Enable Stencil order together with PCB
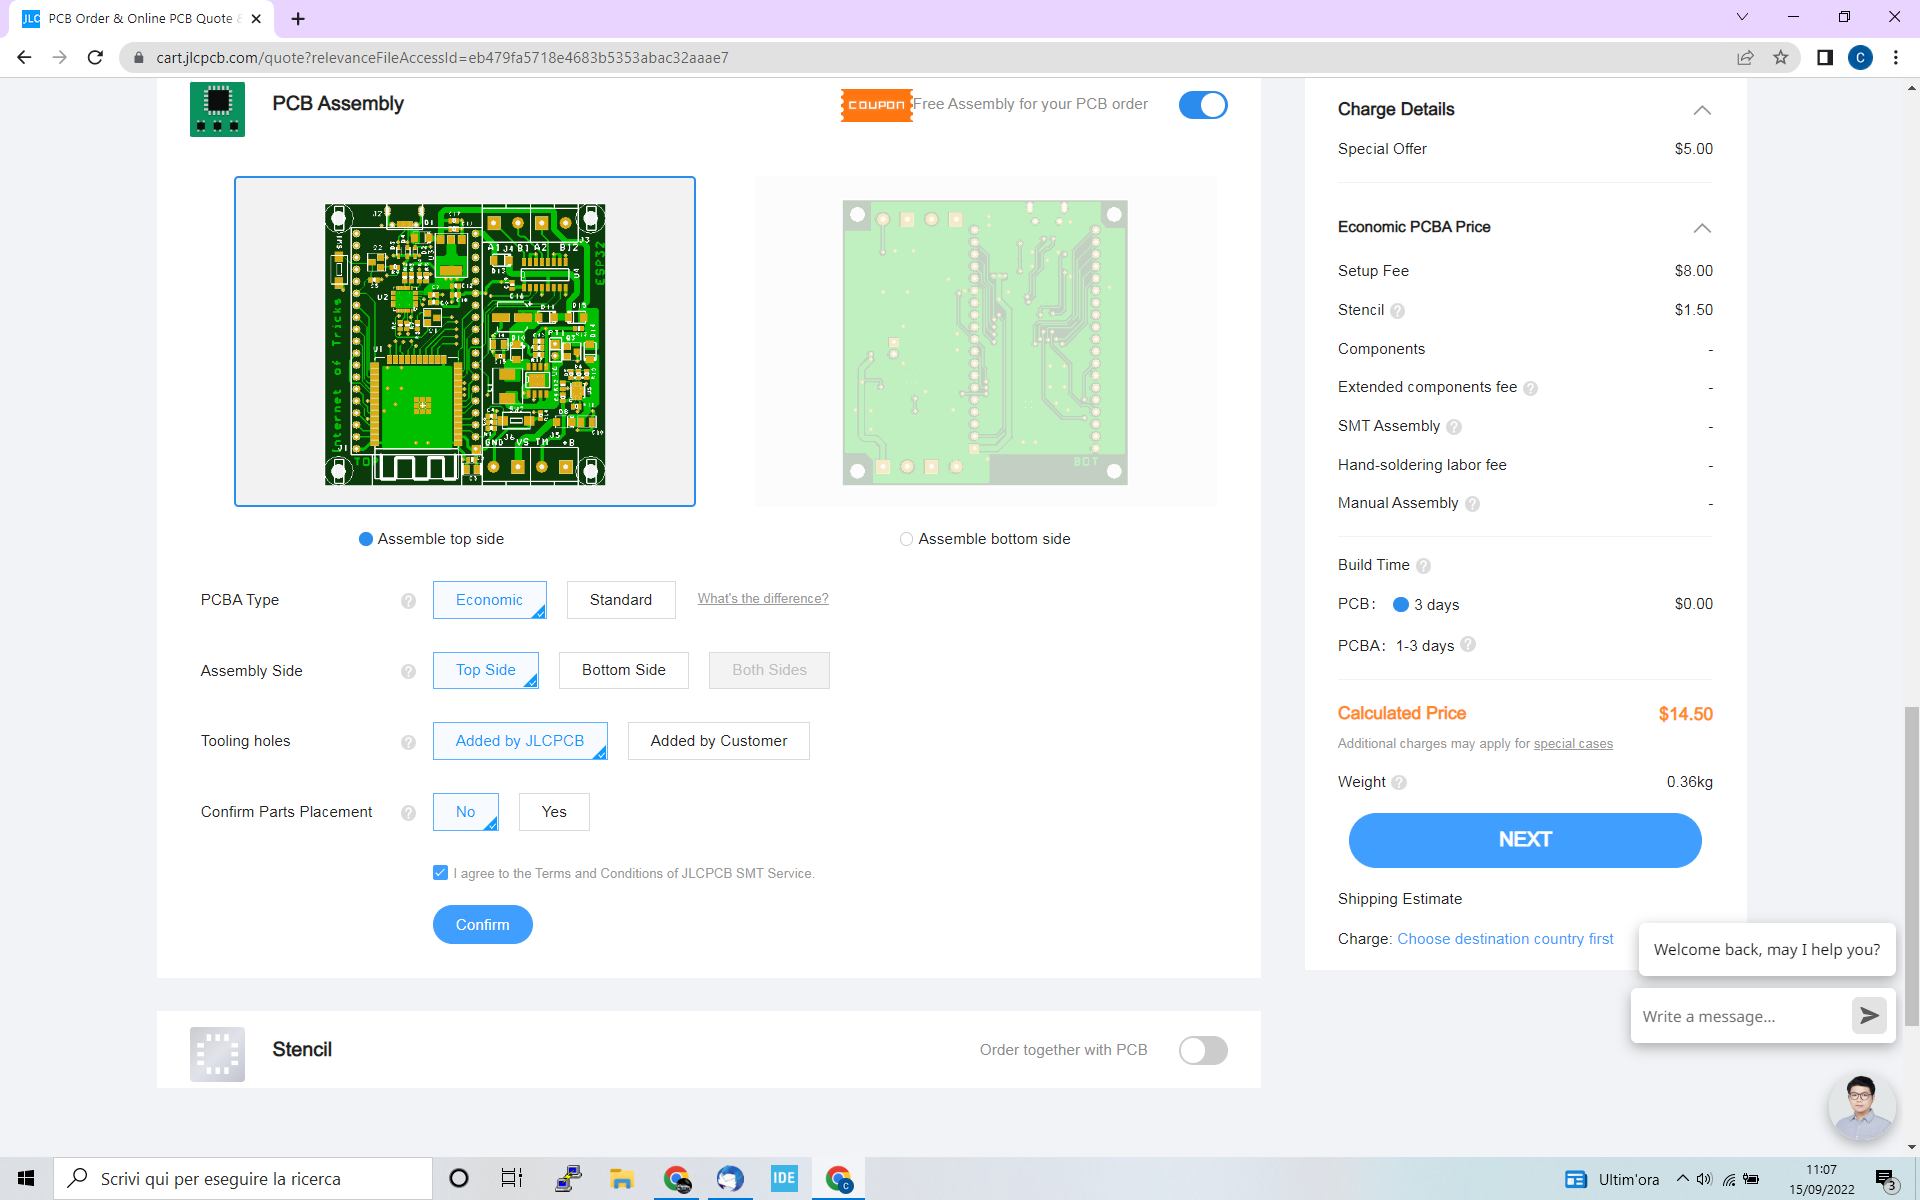Screen dimensions: 1920x1200 pyautogui.click(x=1202, y=1050)
